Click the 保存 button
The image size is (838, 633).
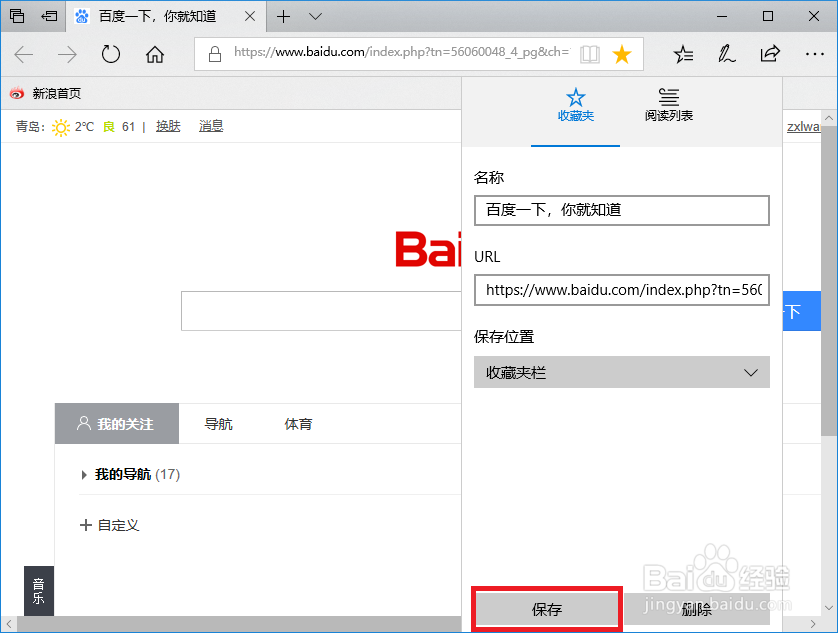tap(547, 609)
